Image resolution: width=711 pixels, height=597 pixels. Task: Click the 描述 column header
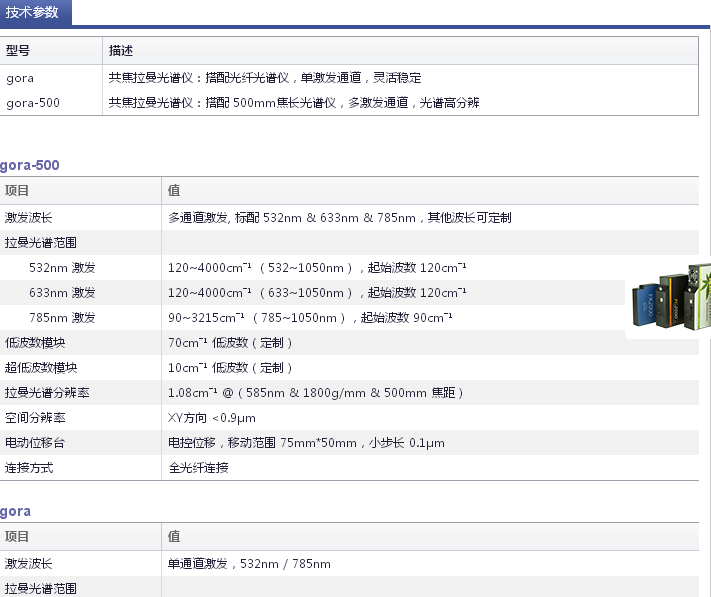[121, 51]
